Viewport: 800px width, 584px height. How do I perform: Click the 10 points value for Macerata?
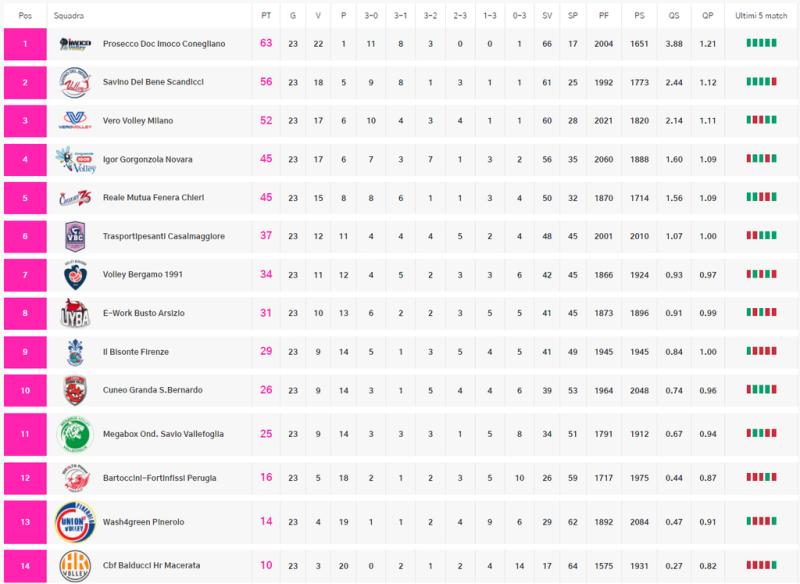tap(266, 565)
